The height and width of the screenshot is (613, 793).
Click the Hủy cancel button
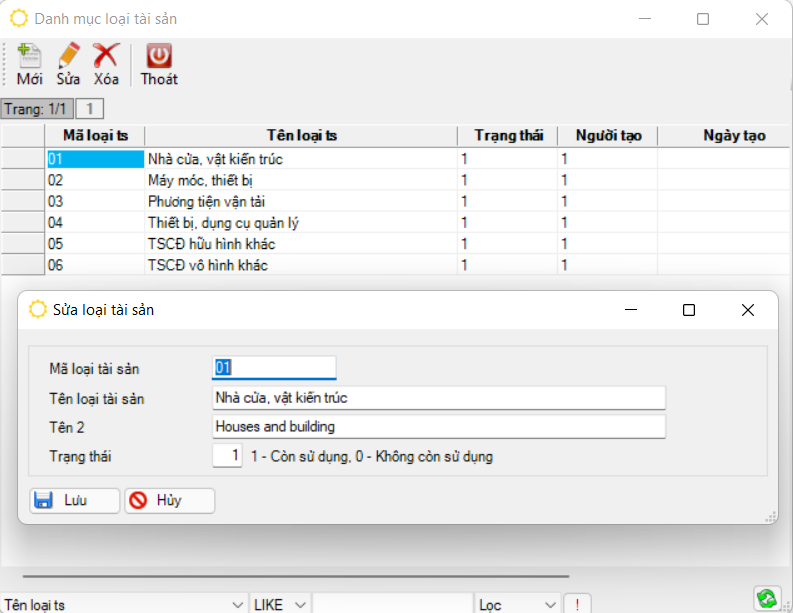click(x=169, y=500)
